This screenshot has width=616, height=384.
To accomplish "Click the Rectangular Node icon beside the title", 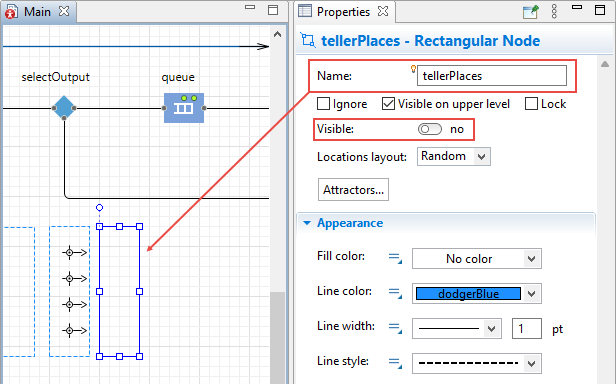I will coord(308,40).
